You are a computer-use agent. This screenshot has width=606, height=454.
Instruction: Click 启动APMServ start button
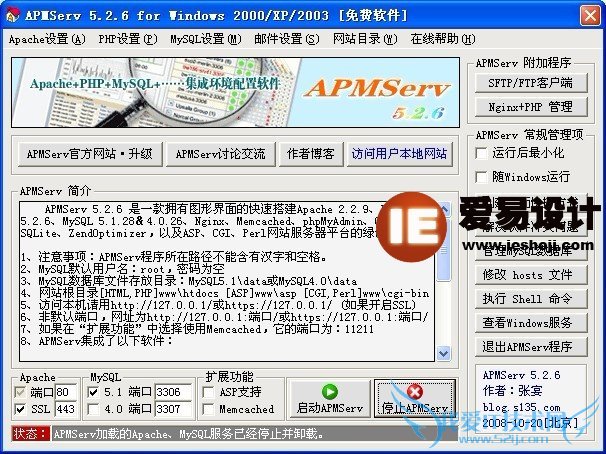[330, 399]
